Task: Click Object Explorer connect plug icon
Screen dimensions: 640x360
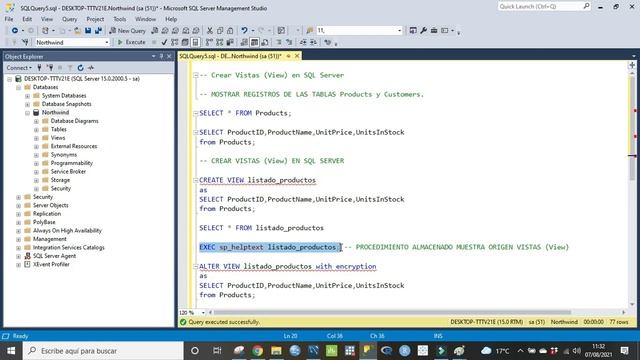Action: tap(40, 68)
